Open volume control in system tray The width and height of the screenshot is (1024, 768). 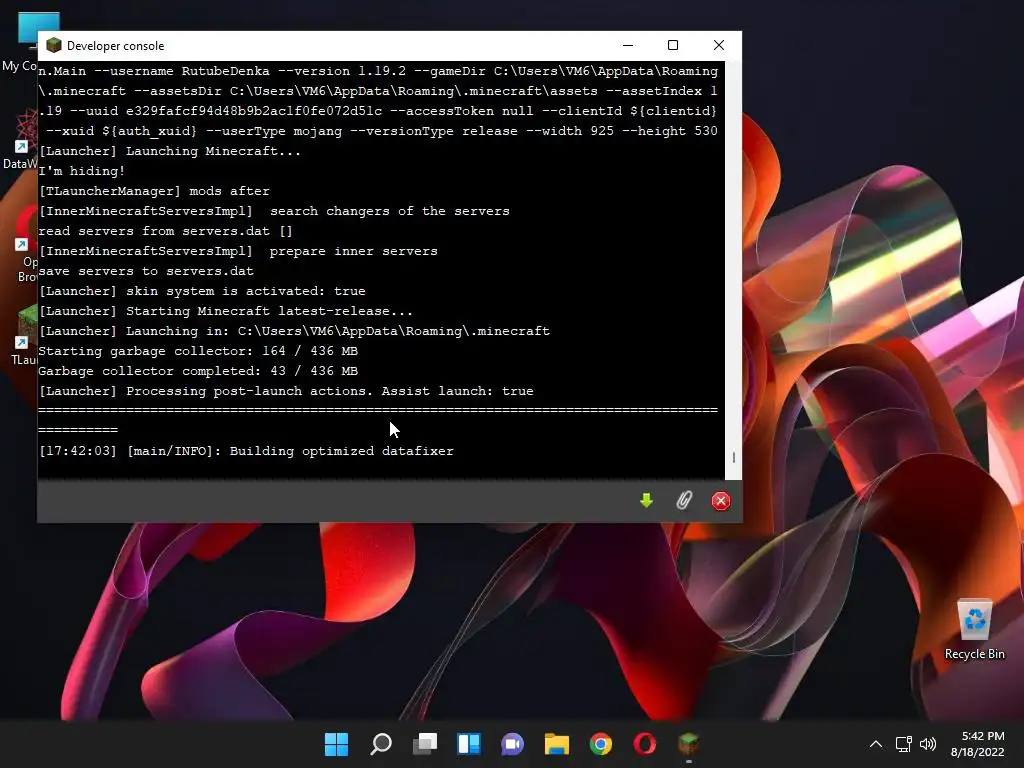click(927, 744)
